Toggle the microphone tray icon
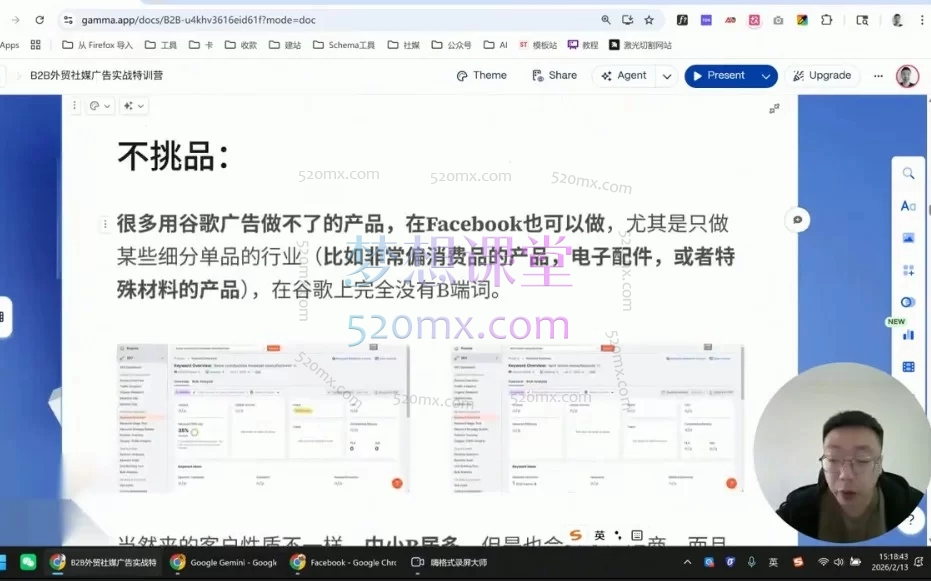This screenshot has height=581, width=931. [x=752, y=562]
